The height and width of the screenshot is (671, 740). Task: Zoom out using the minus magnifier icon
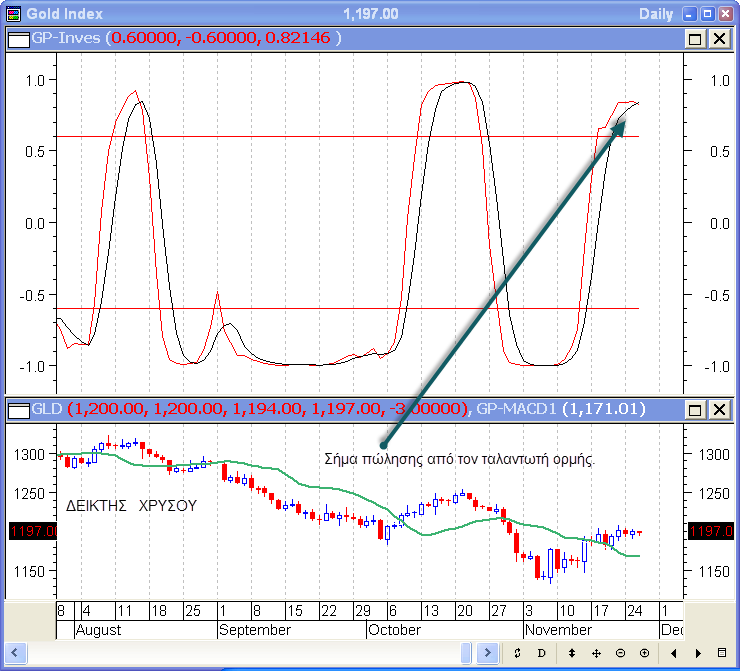pyautogui.click(x=620, y=652)
